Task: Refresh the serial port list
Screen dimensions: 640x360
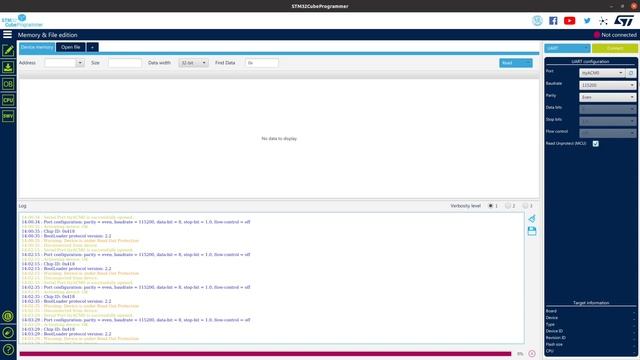Action: 631,73
